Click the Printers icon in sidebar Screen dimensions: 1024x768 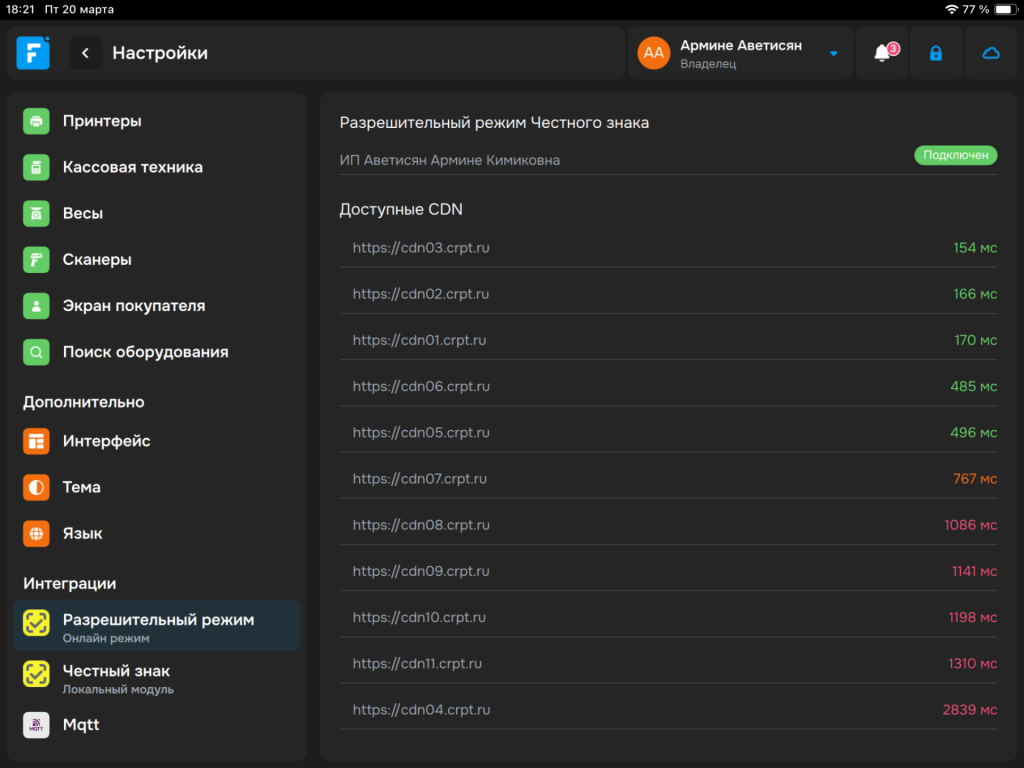(x=36, y=121)
